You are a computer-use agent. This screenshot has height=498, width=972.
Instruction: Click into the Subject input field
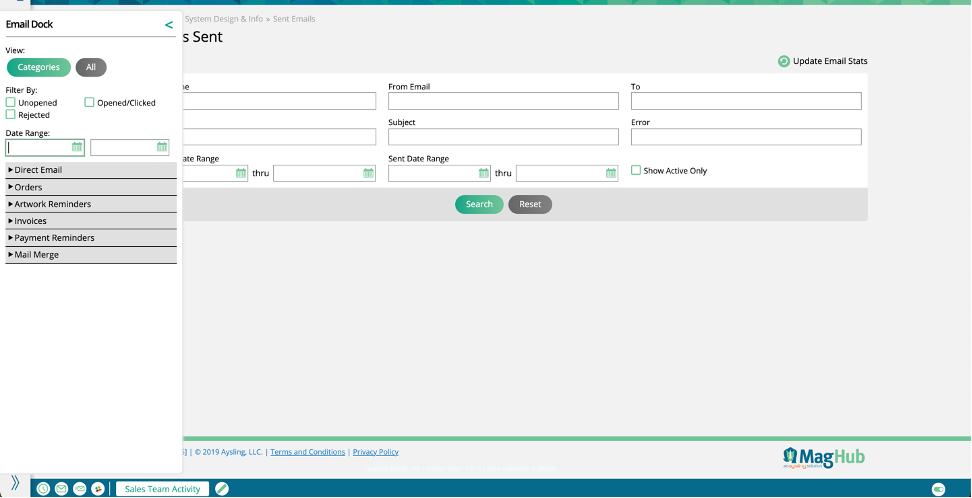[x=503, y=137]
